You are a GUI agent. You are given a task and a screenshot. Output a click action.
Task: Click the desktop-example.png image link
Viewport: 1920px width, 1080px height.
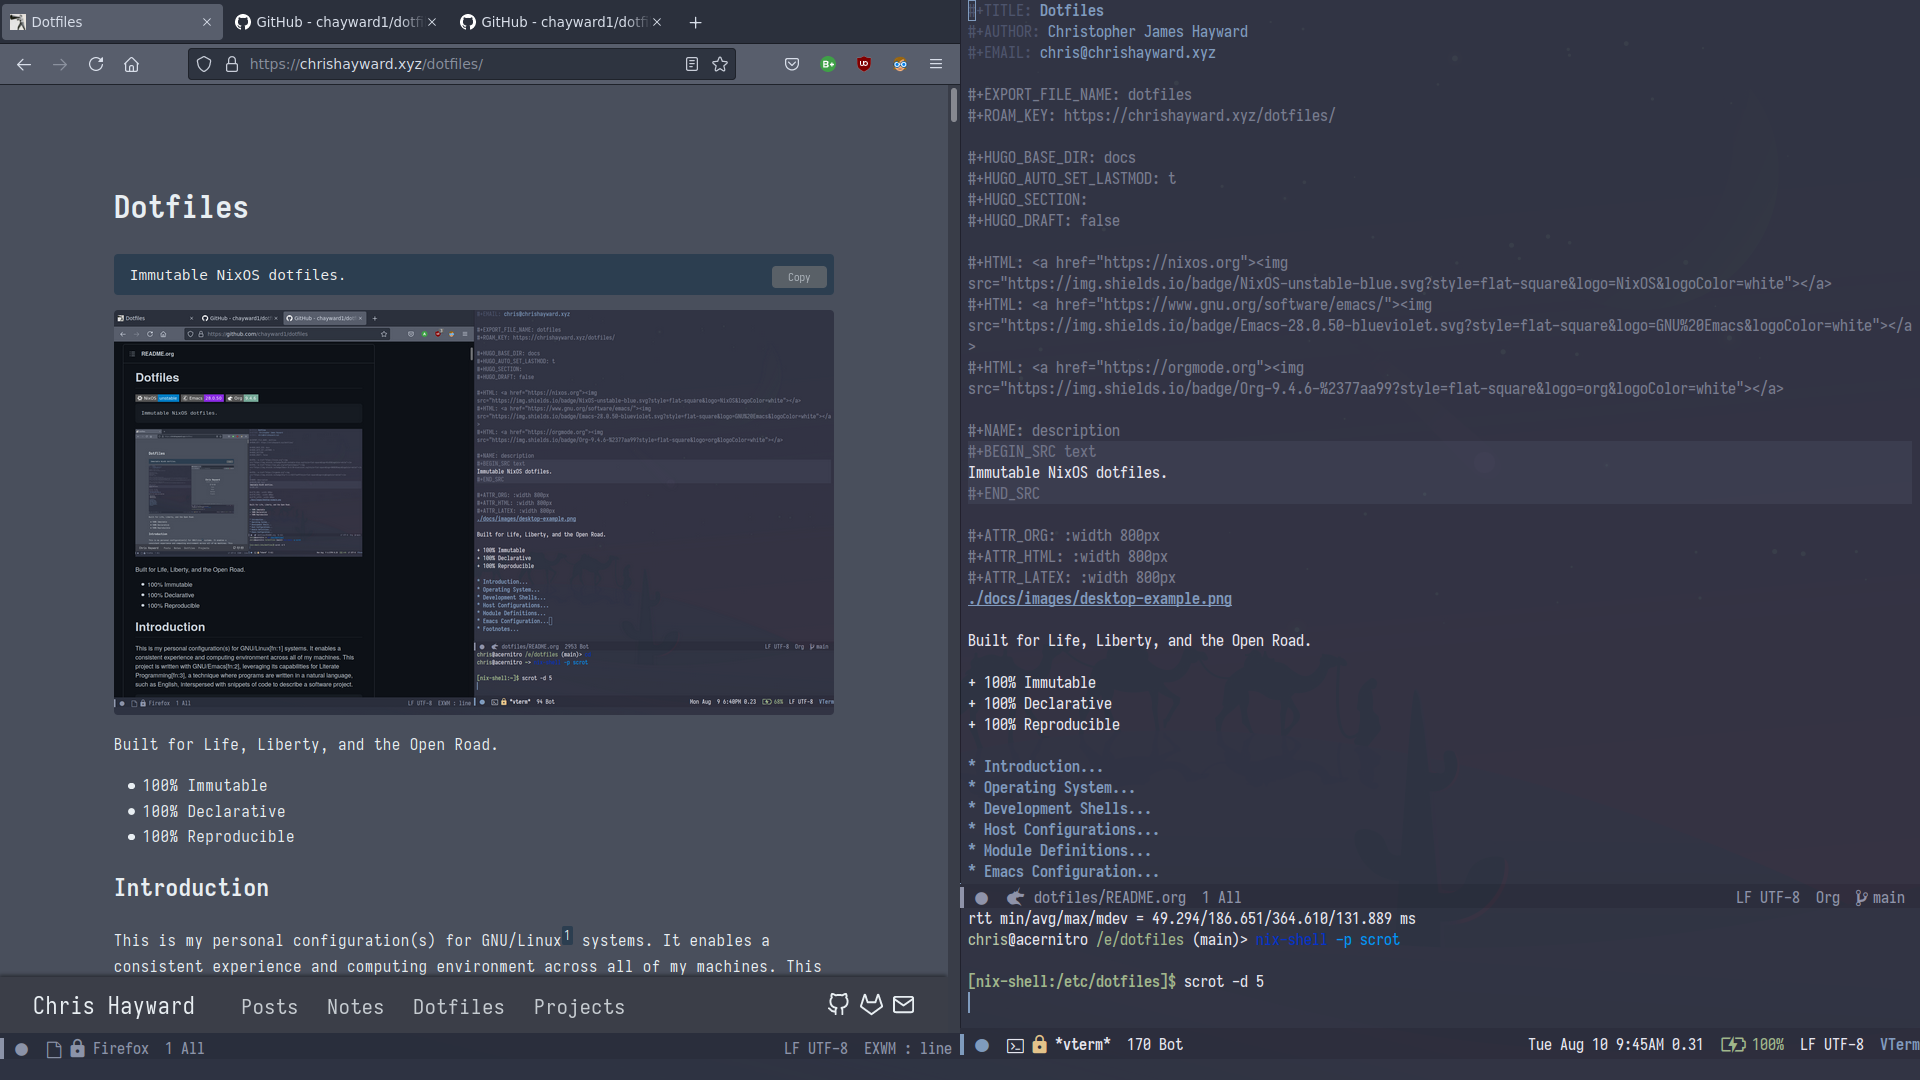point(1100,599)
